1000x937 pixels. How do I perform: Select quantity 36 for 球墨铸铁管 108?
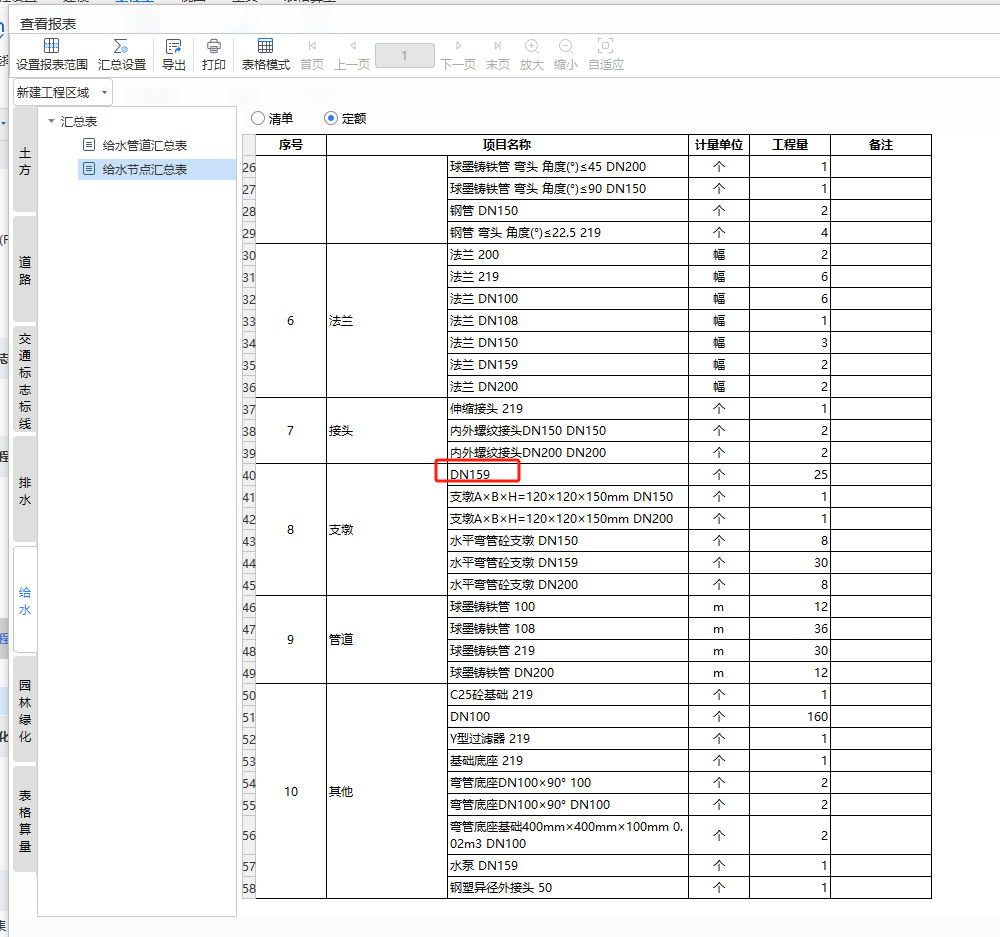click(x=790, y=628)
